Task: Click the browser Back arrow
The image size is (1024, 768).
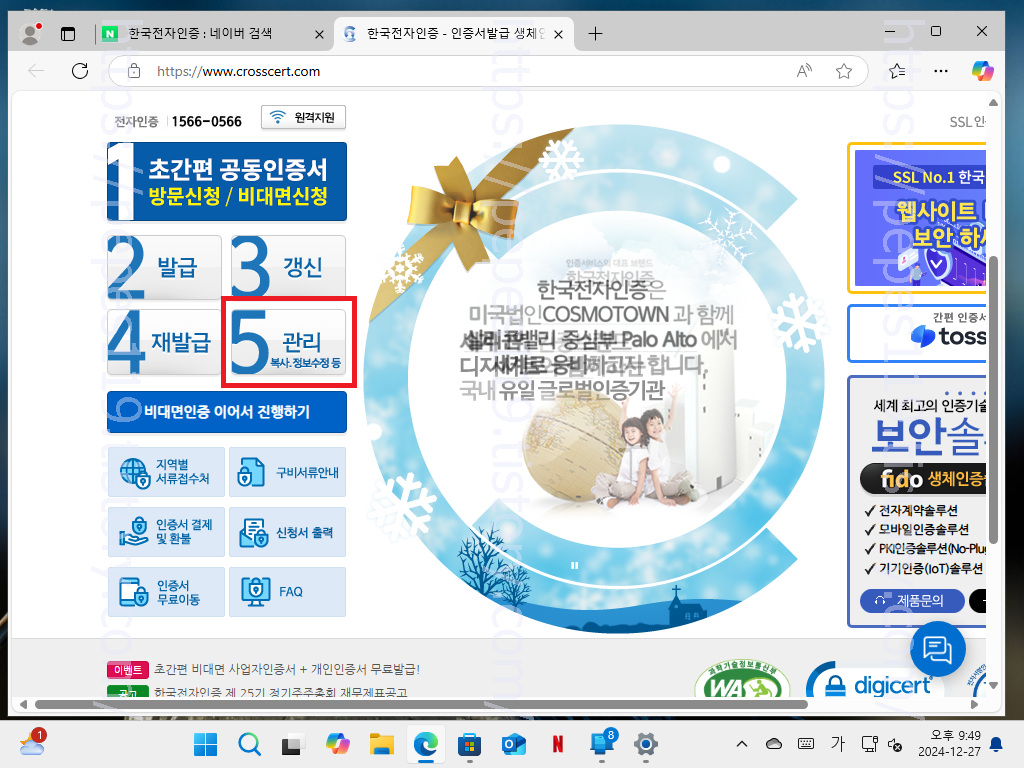Action: click(36, 71)
